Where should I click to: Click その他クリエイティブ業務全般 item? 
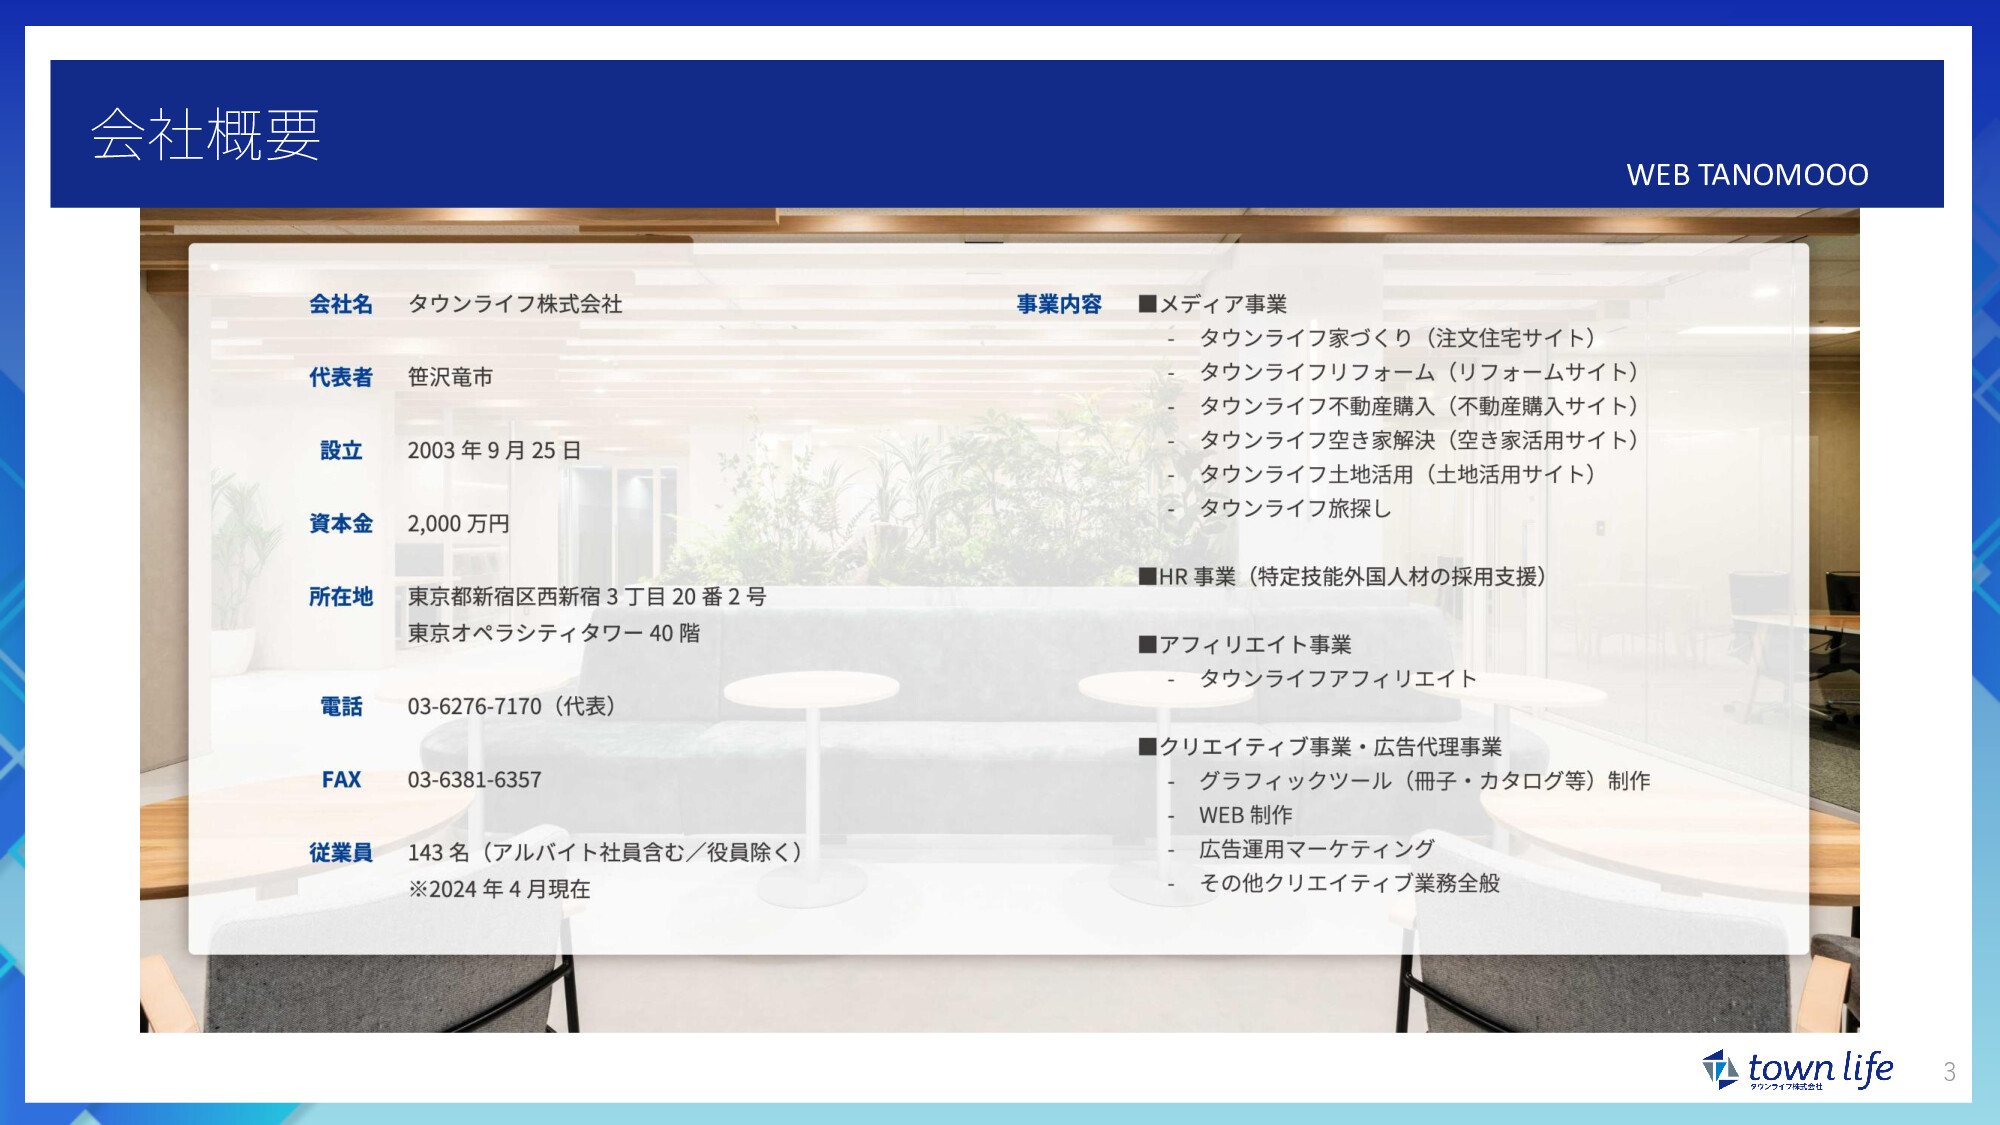[x=1350, y=883]
